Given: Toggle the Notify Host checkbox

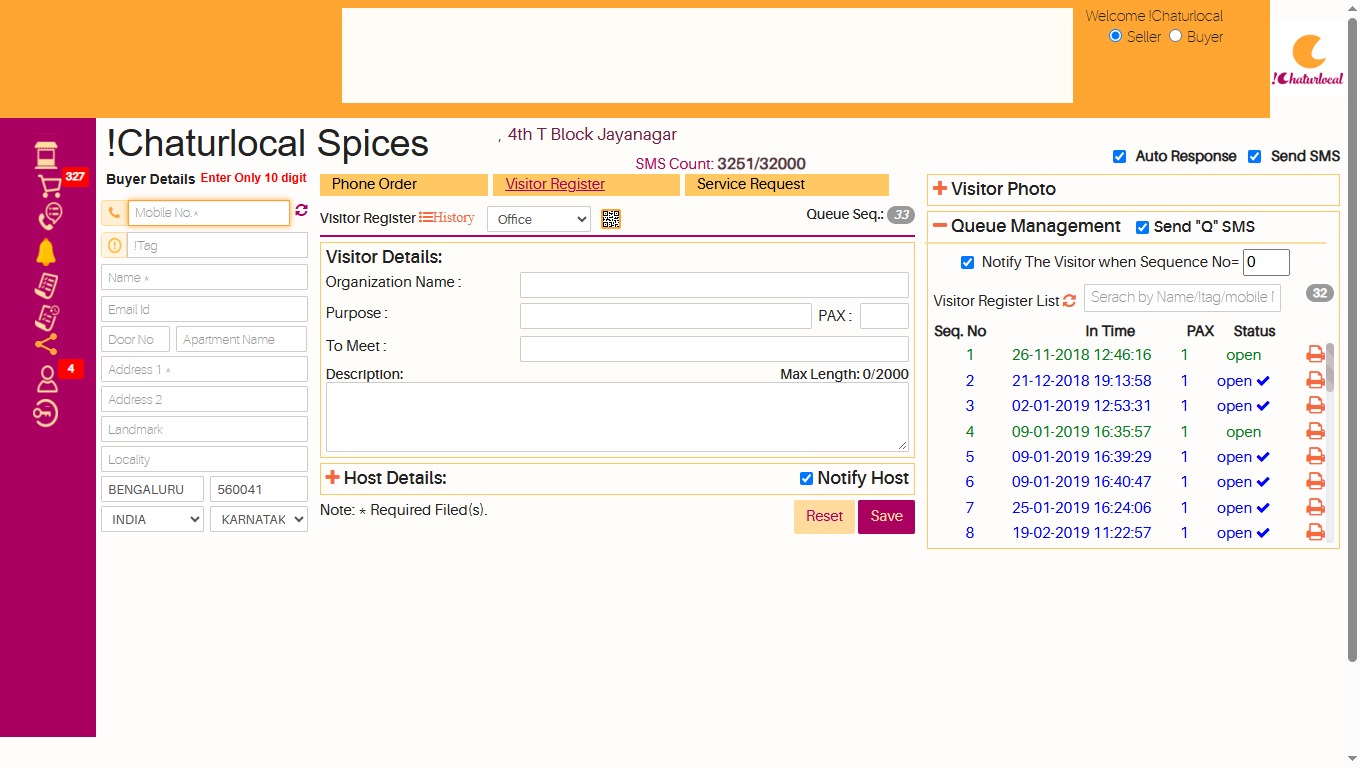Looking at the screenshot, I should point(806,479).
